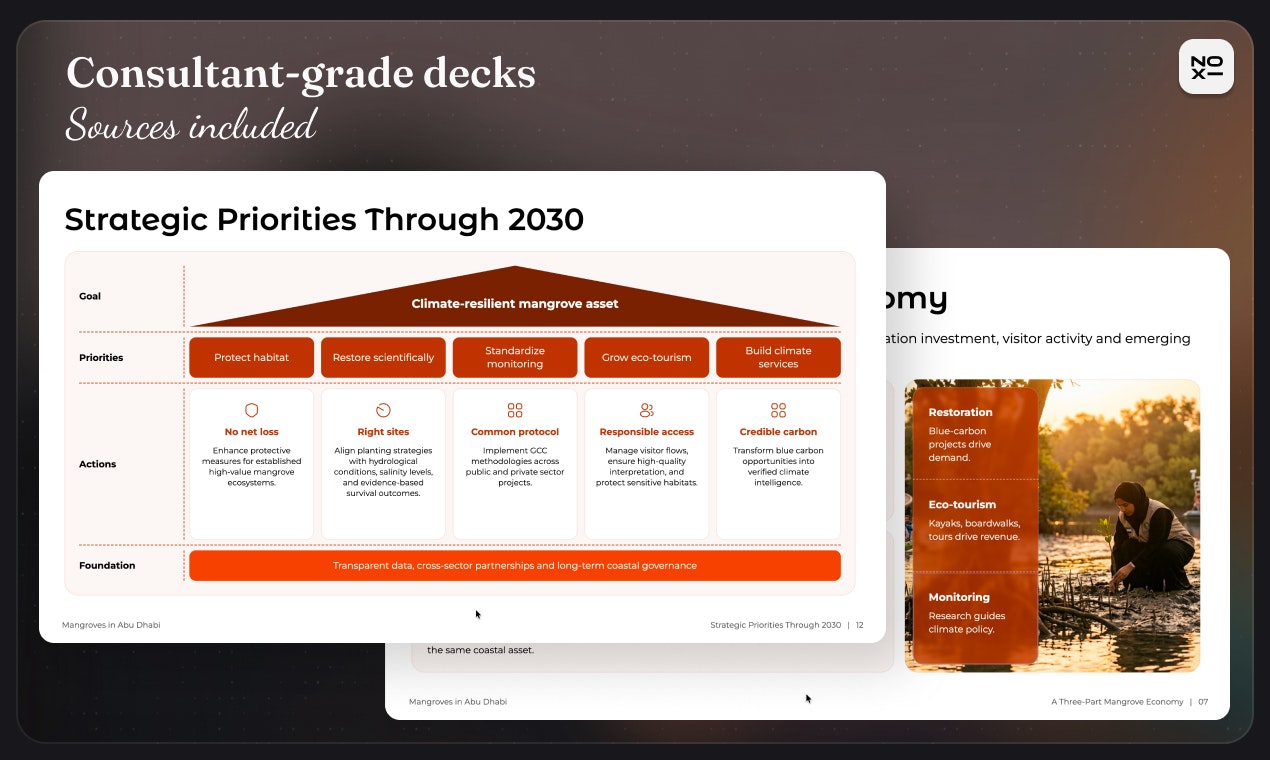1270x760 pixels.
Task: Click the 'Common protocol' action card title
Action: tap(515, 432)
